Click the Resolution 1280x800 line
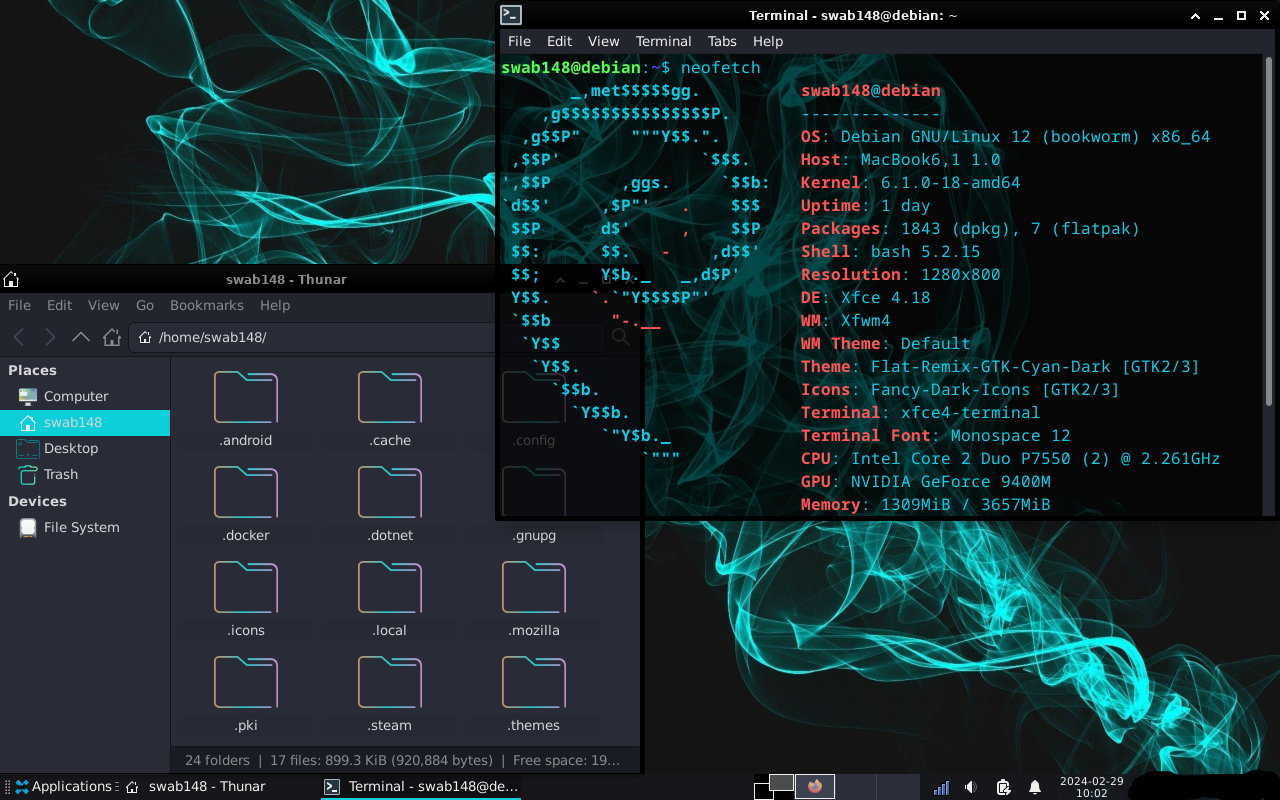Screen dimensions: 1280x800 900,275
